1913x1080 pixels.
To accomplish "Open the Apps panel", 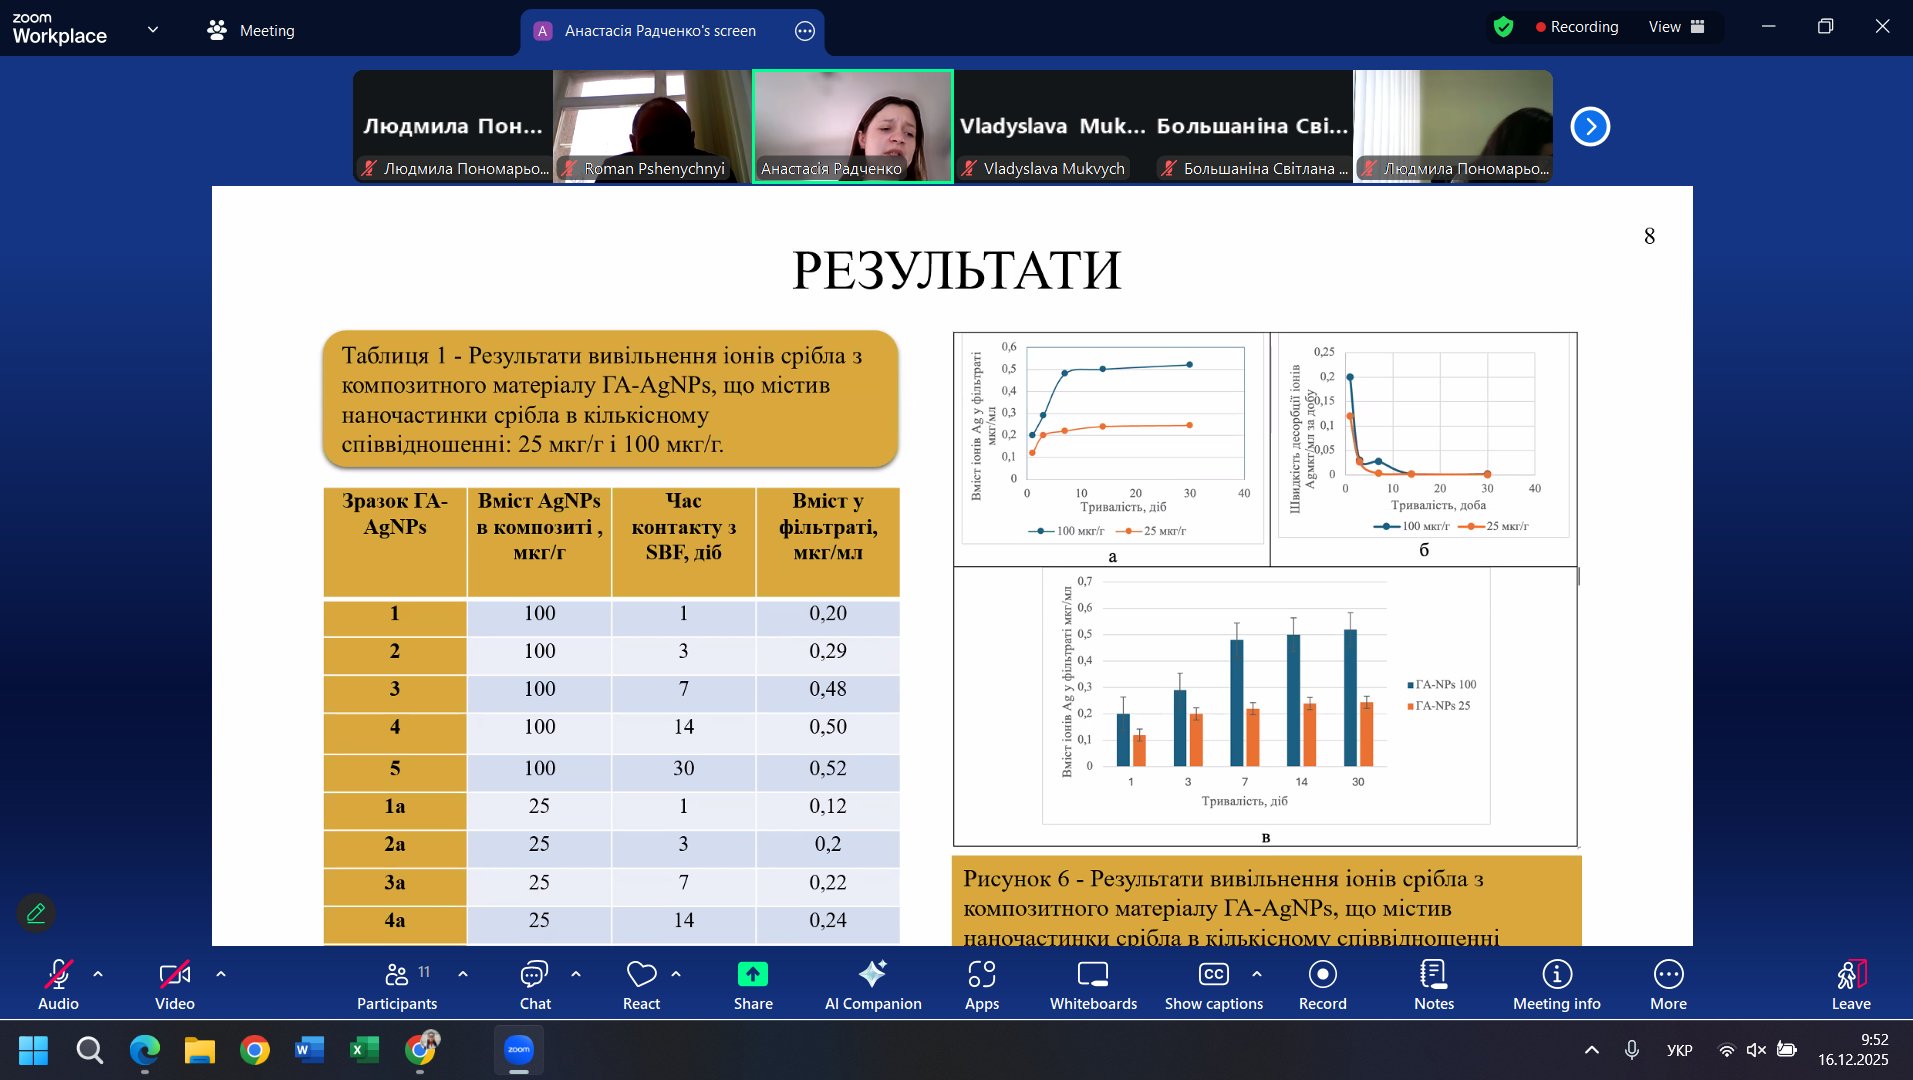I will 981,985.
